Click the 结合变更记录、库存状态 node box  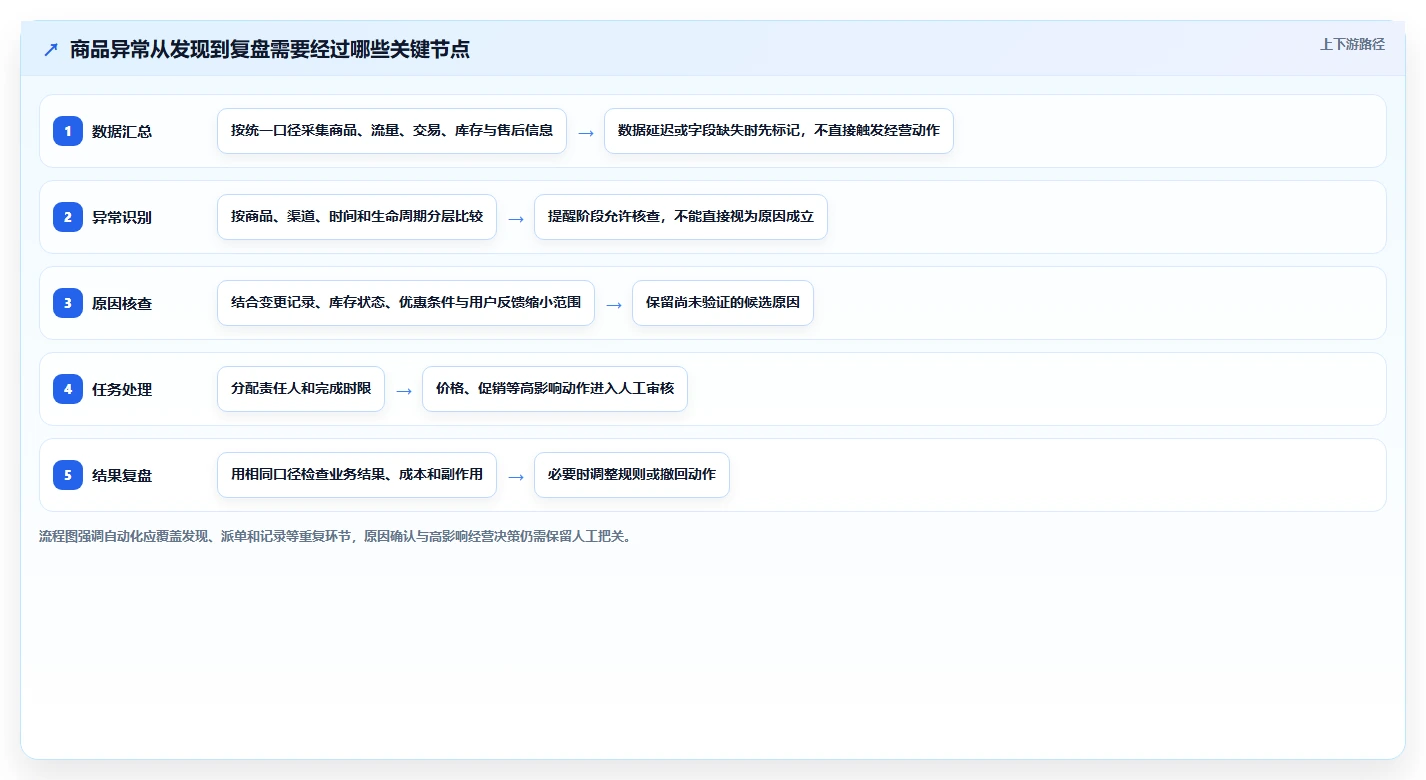click(406, 303)
